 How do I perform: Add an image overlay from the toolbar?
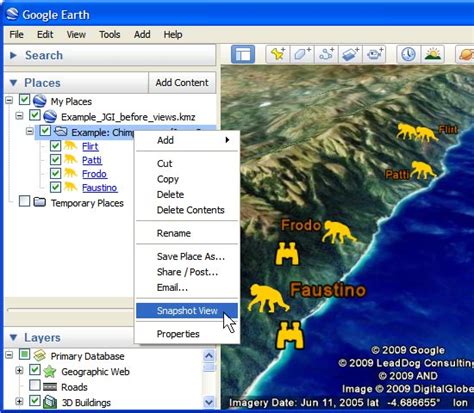[350, 54]
